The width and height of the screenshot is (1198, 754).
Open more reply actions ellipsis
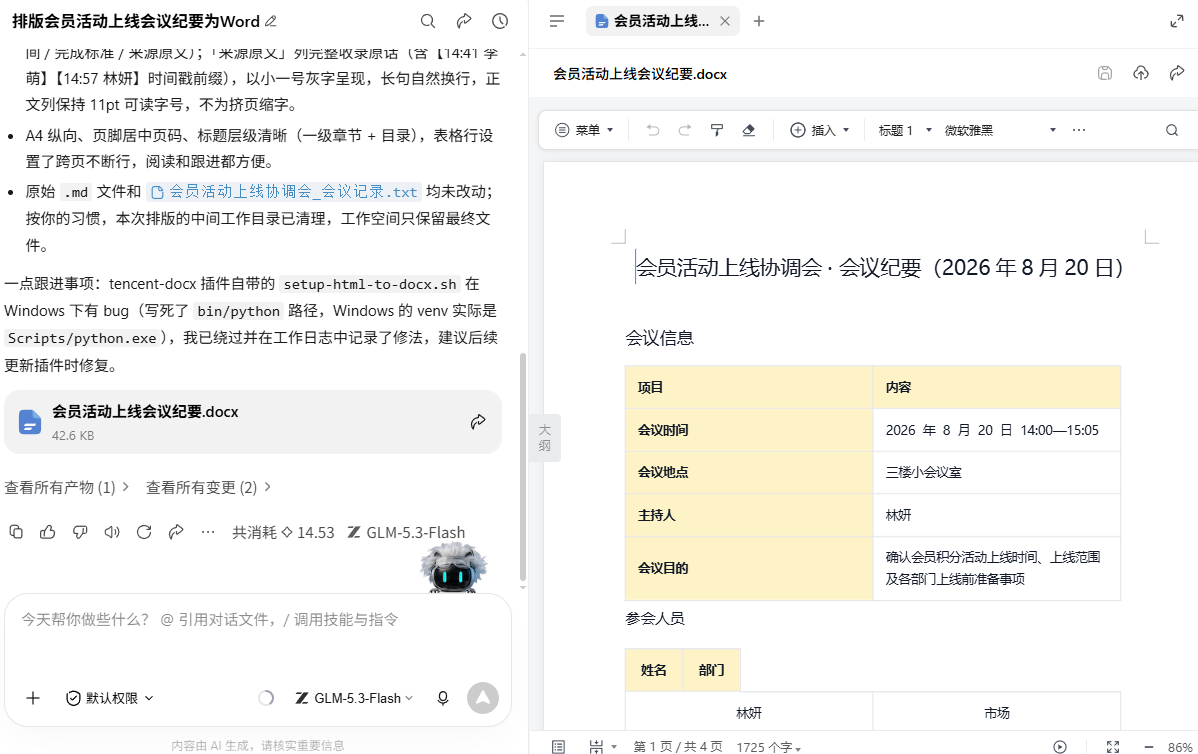(x=208, y=532)
